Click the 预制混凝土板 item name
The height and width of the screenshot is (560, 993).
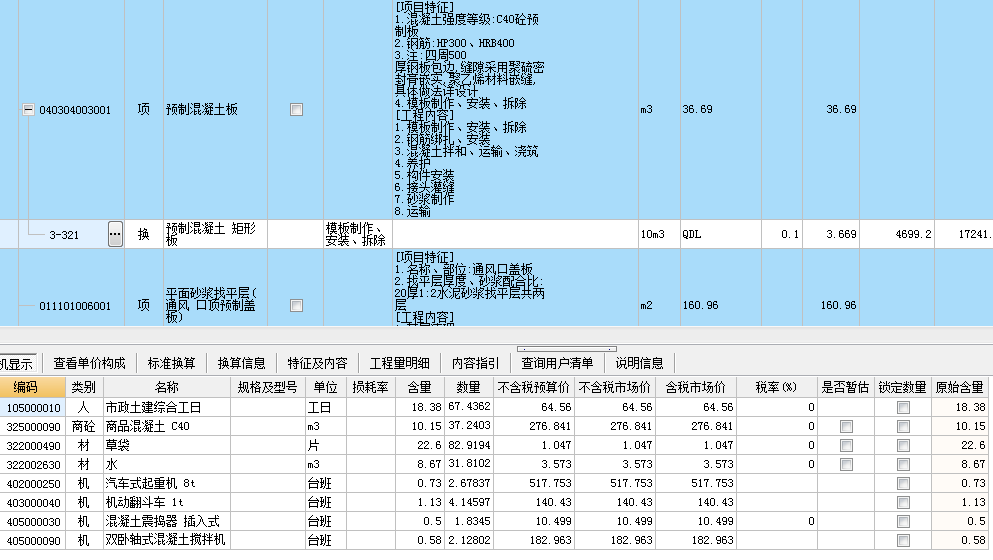[x=201, y=110]
